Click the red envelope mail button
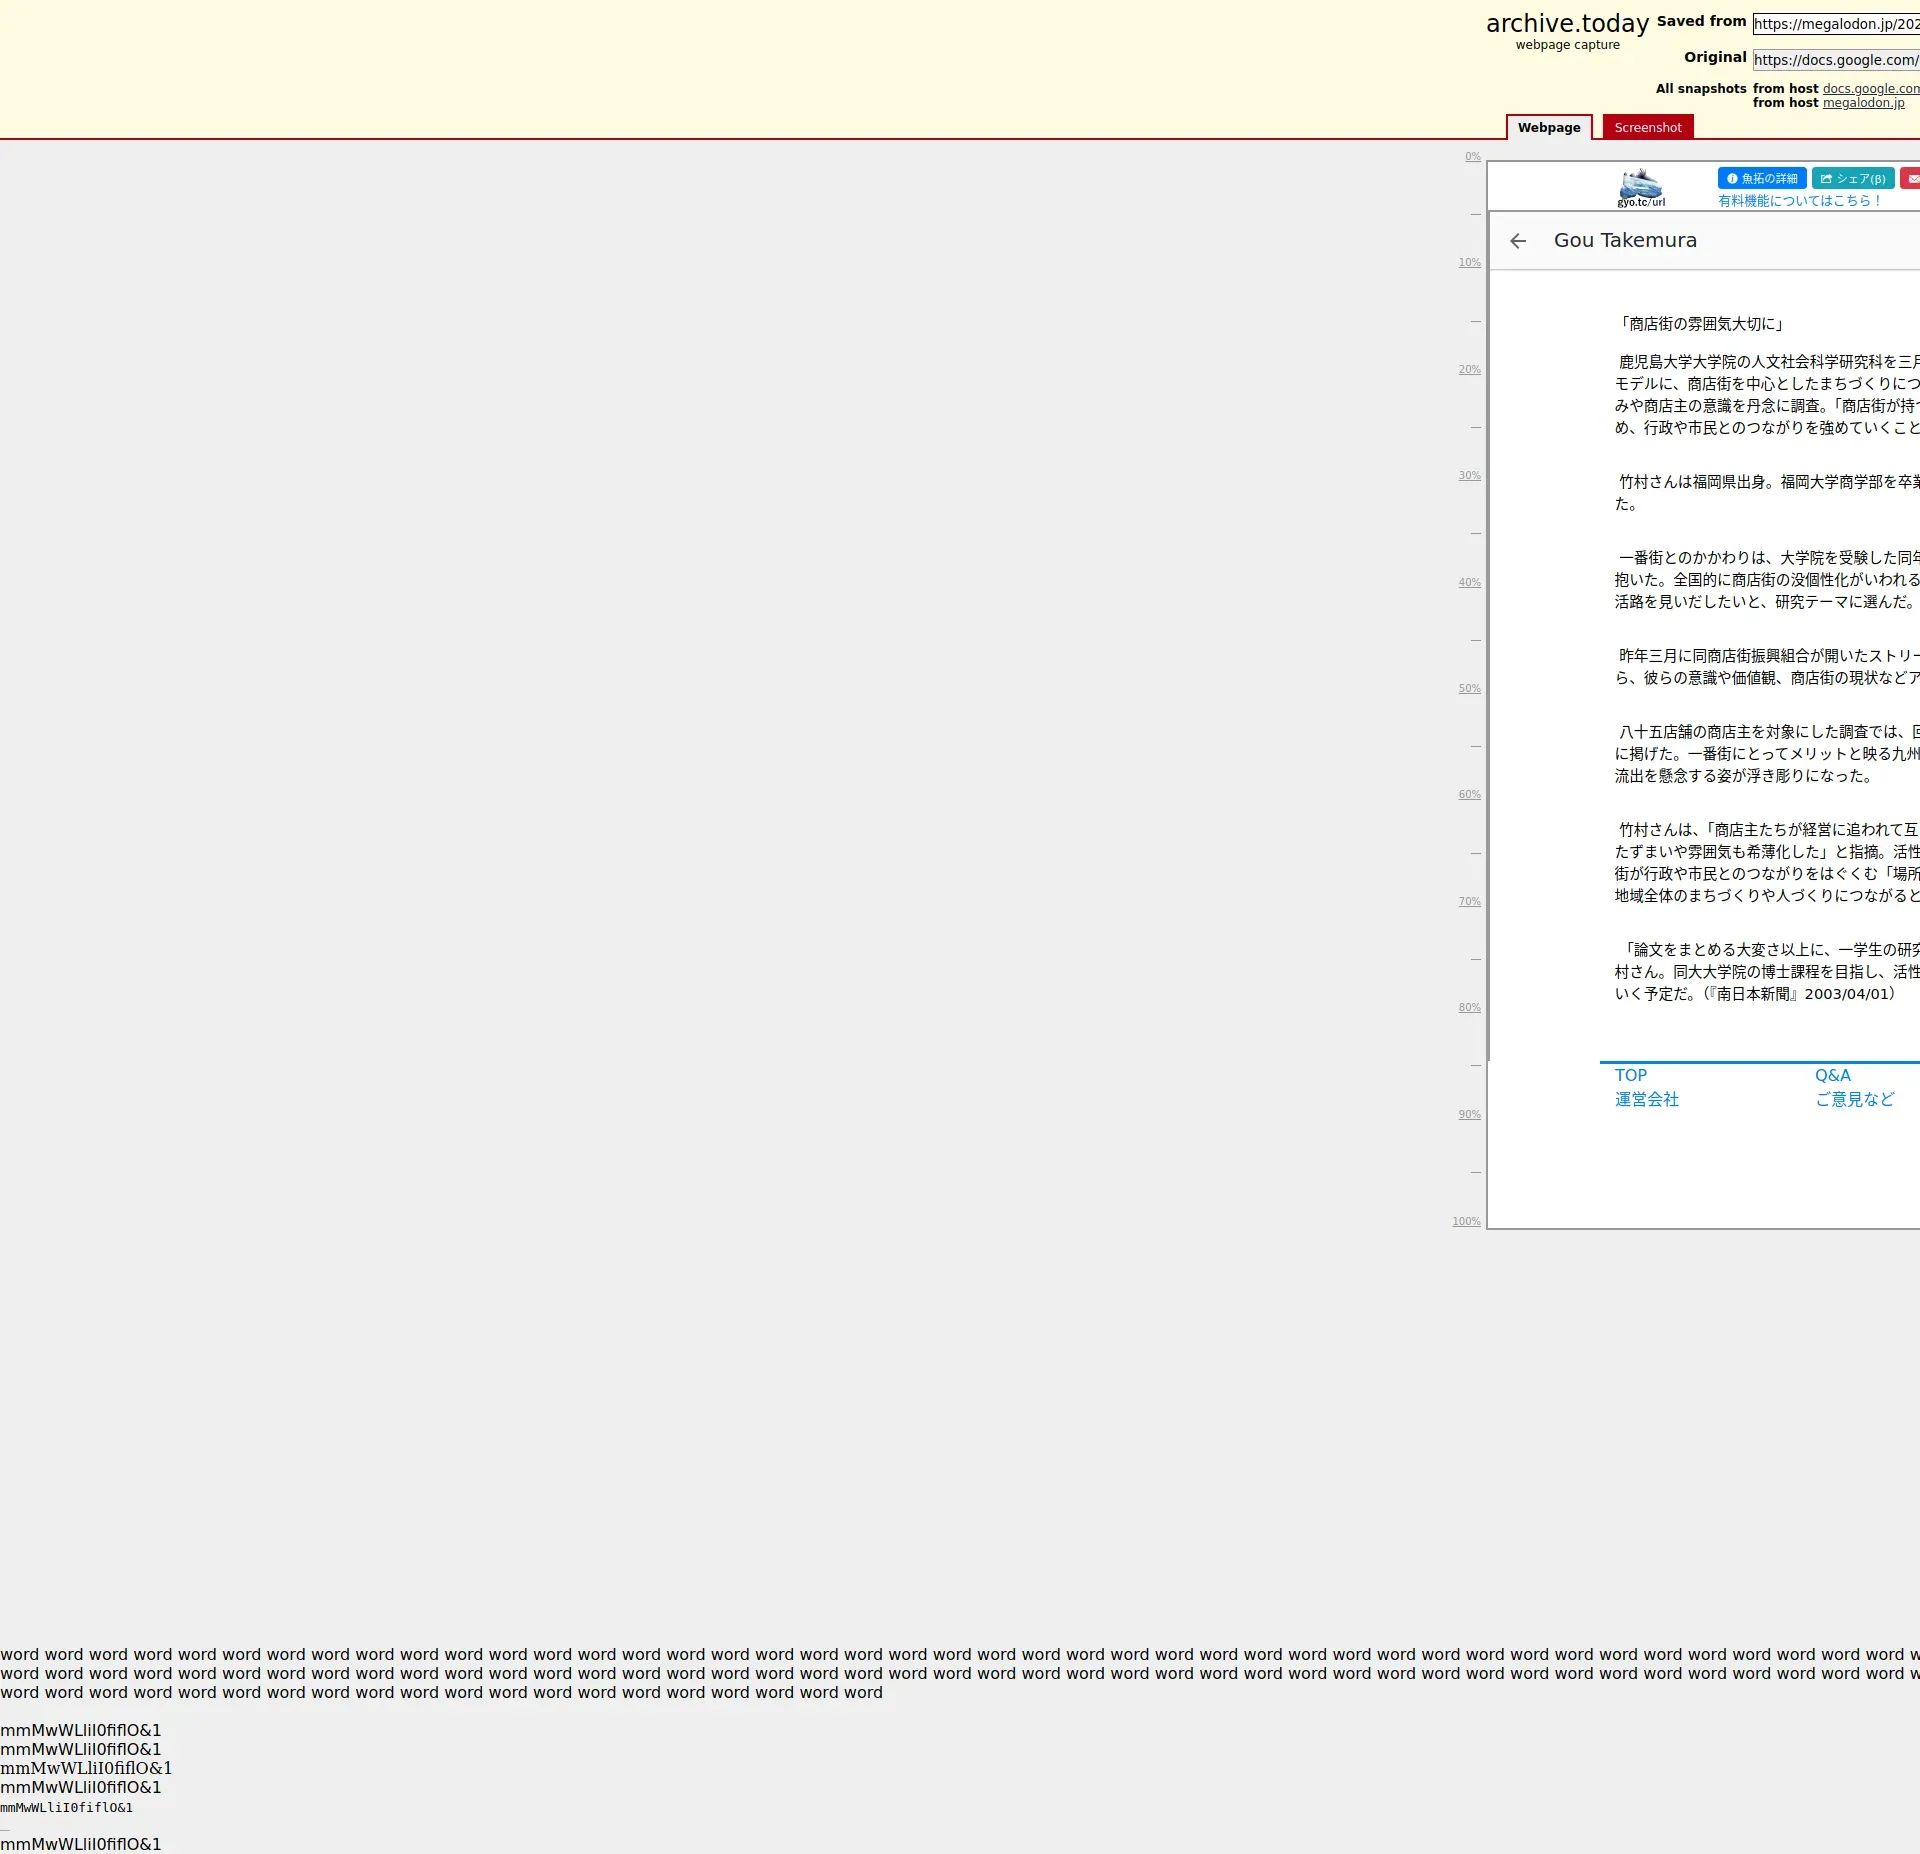 click(x=1911, y=178)
